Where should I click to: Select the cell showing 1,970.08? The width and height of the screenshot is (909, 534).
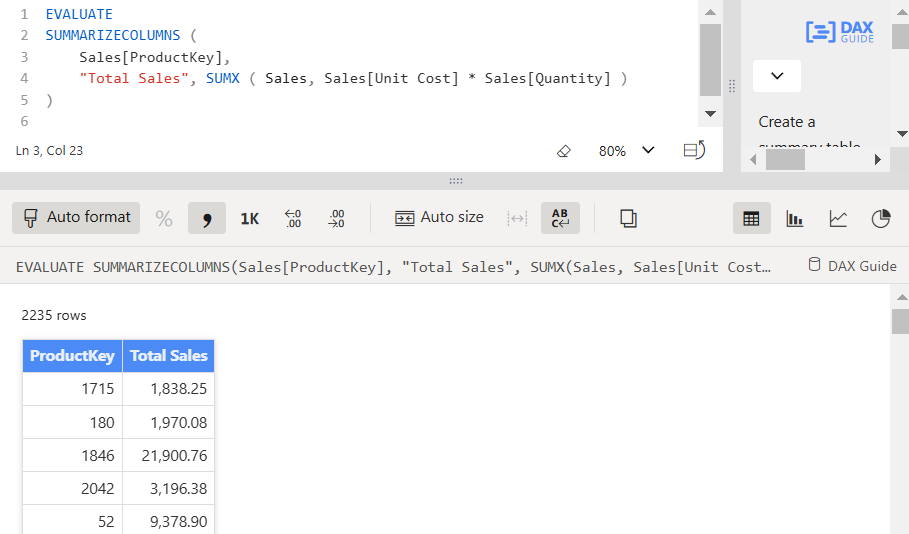pos(169,422)
